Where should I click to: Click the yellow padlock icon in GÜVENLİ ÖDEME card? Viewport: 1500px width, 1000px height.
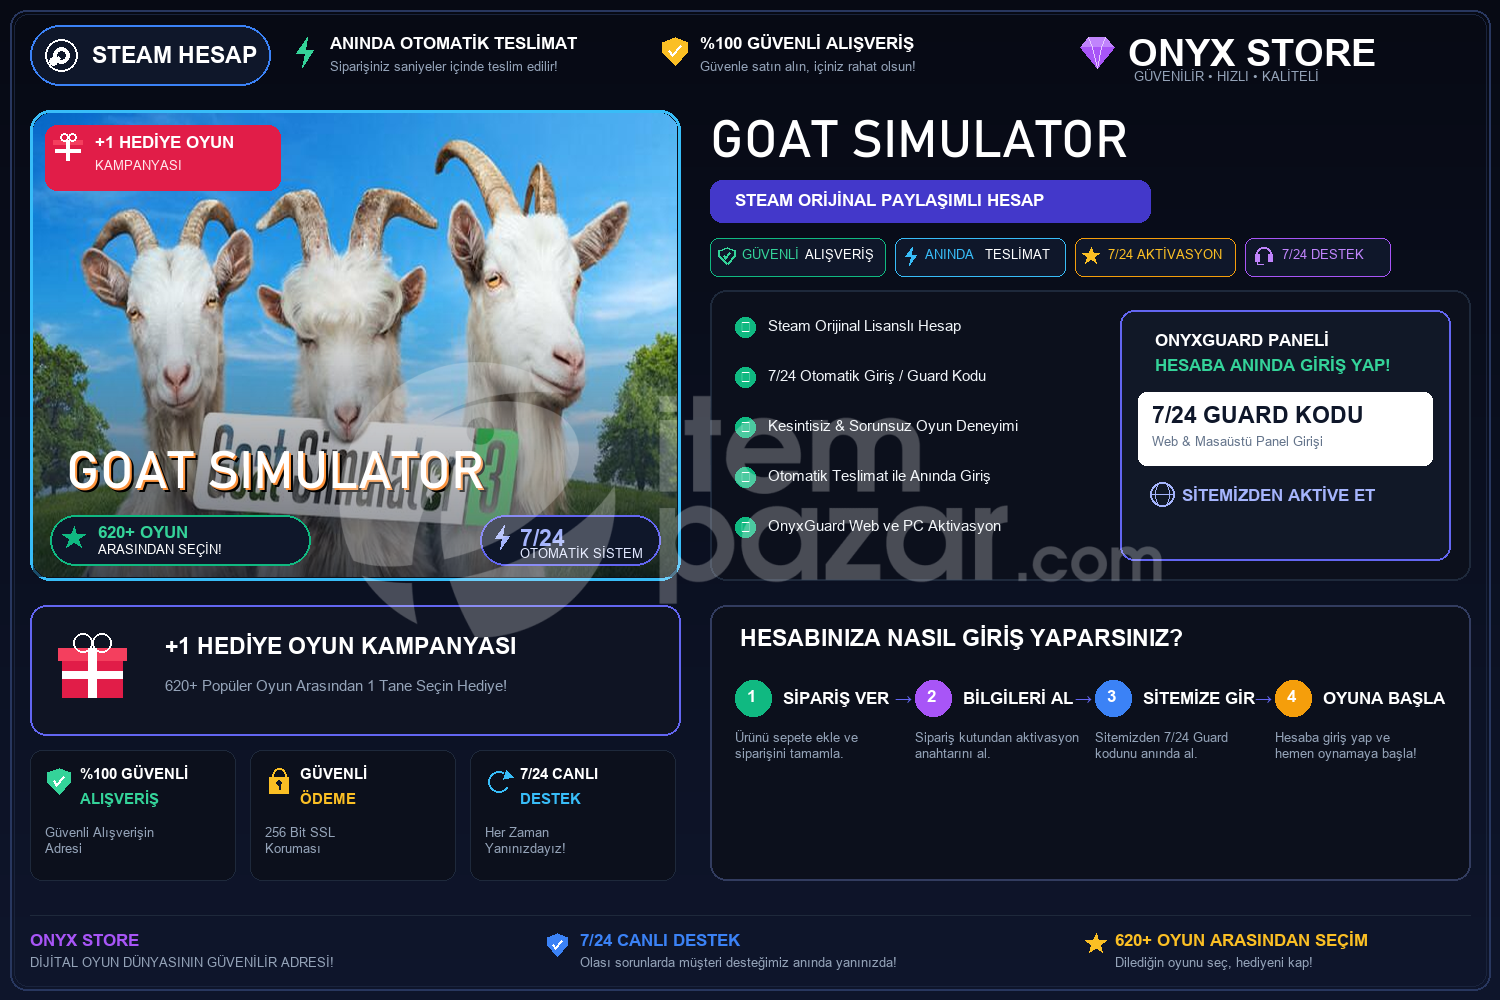[279, 780]
